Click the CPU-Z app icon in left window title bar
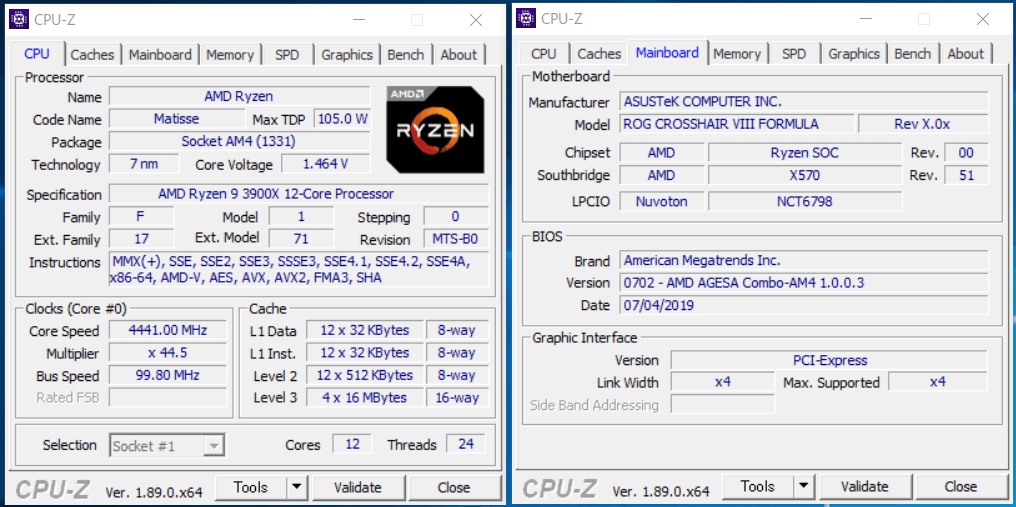 [19, 19]
